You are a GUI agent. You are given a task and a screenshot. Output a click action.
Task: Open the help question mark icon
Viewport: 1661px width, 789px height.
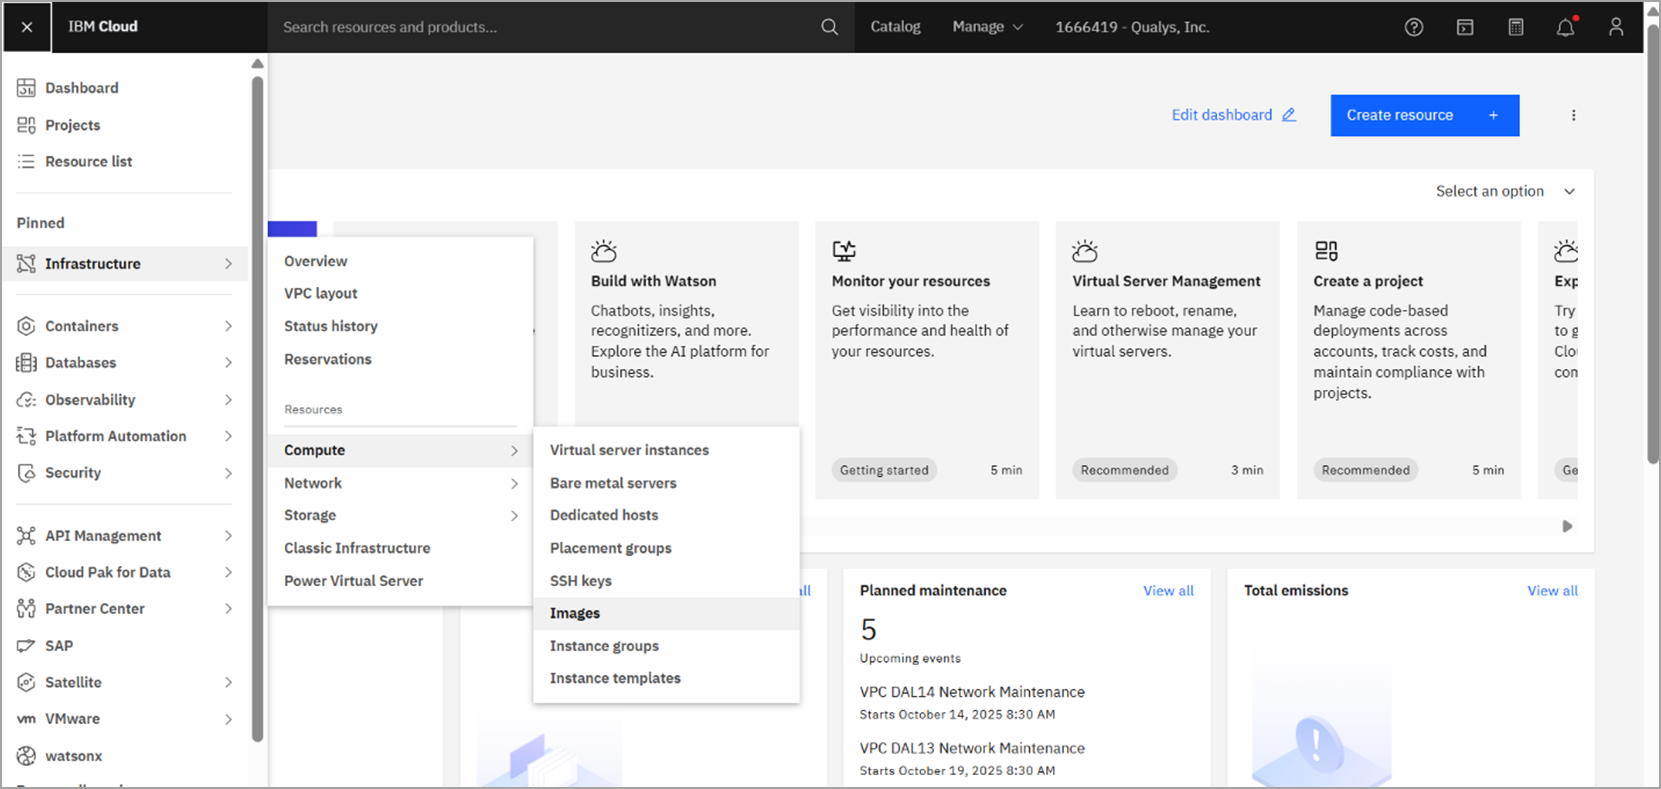coord(1413,27)
